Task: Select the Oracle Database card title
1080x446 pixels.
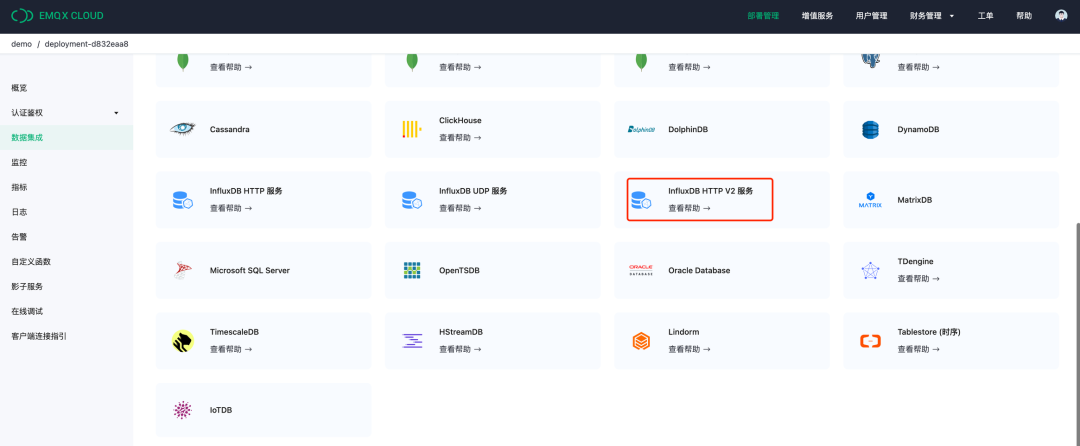Action: (699, 270)
